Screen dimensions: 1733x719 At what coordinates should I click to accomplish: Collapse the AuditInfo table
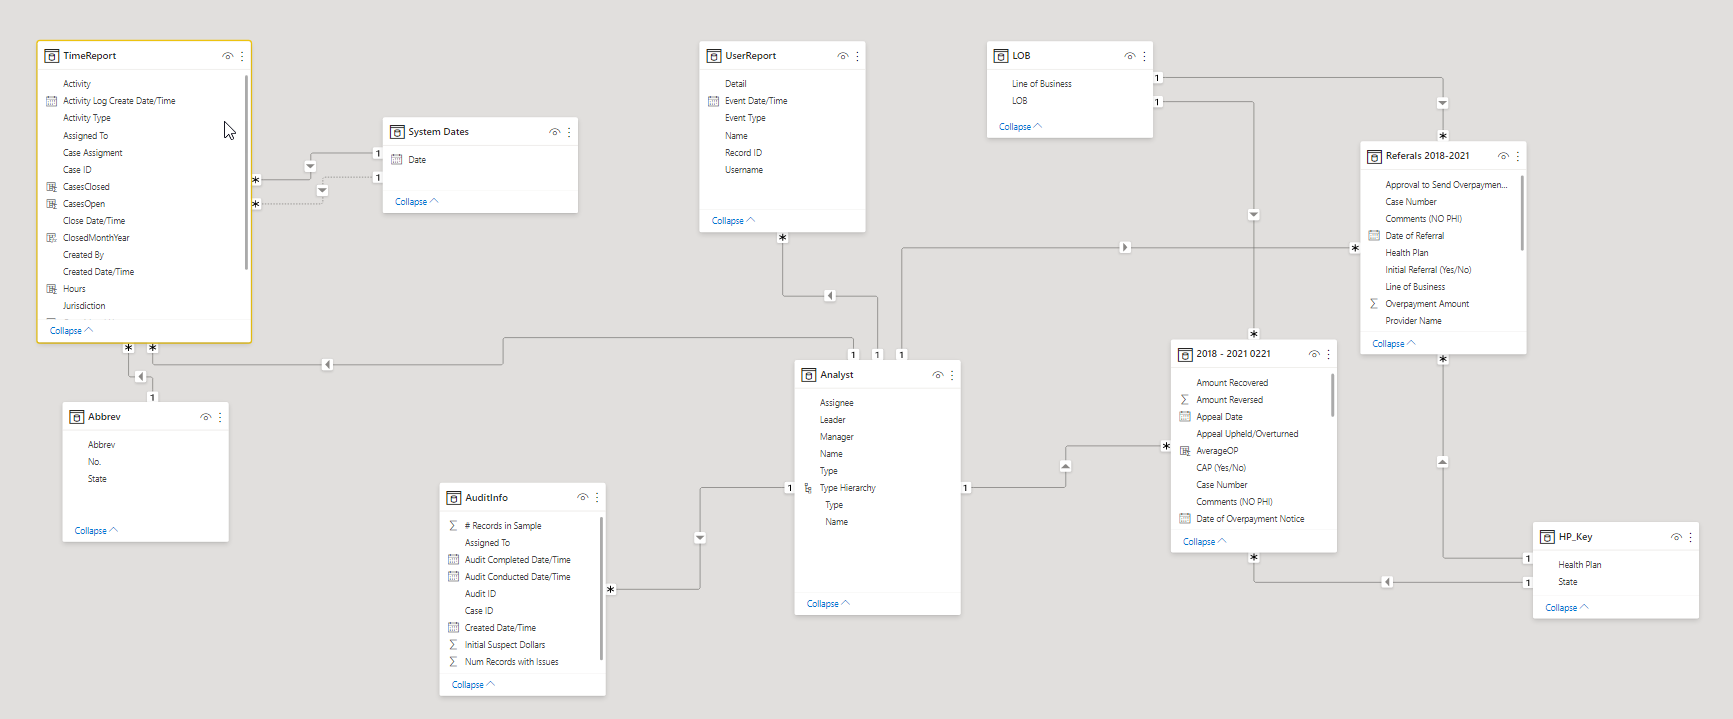pos(473,685)
